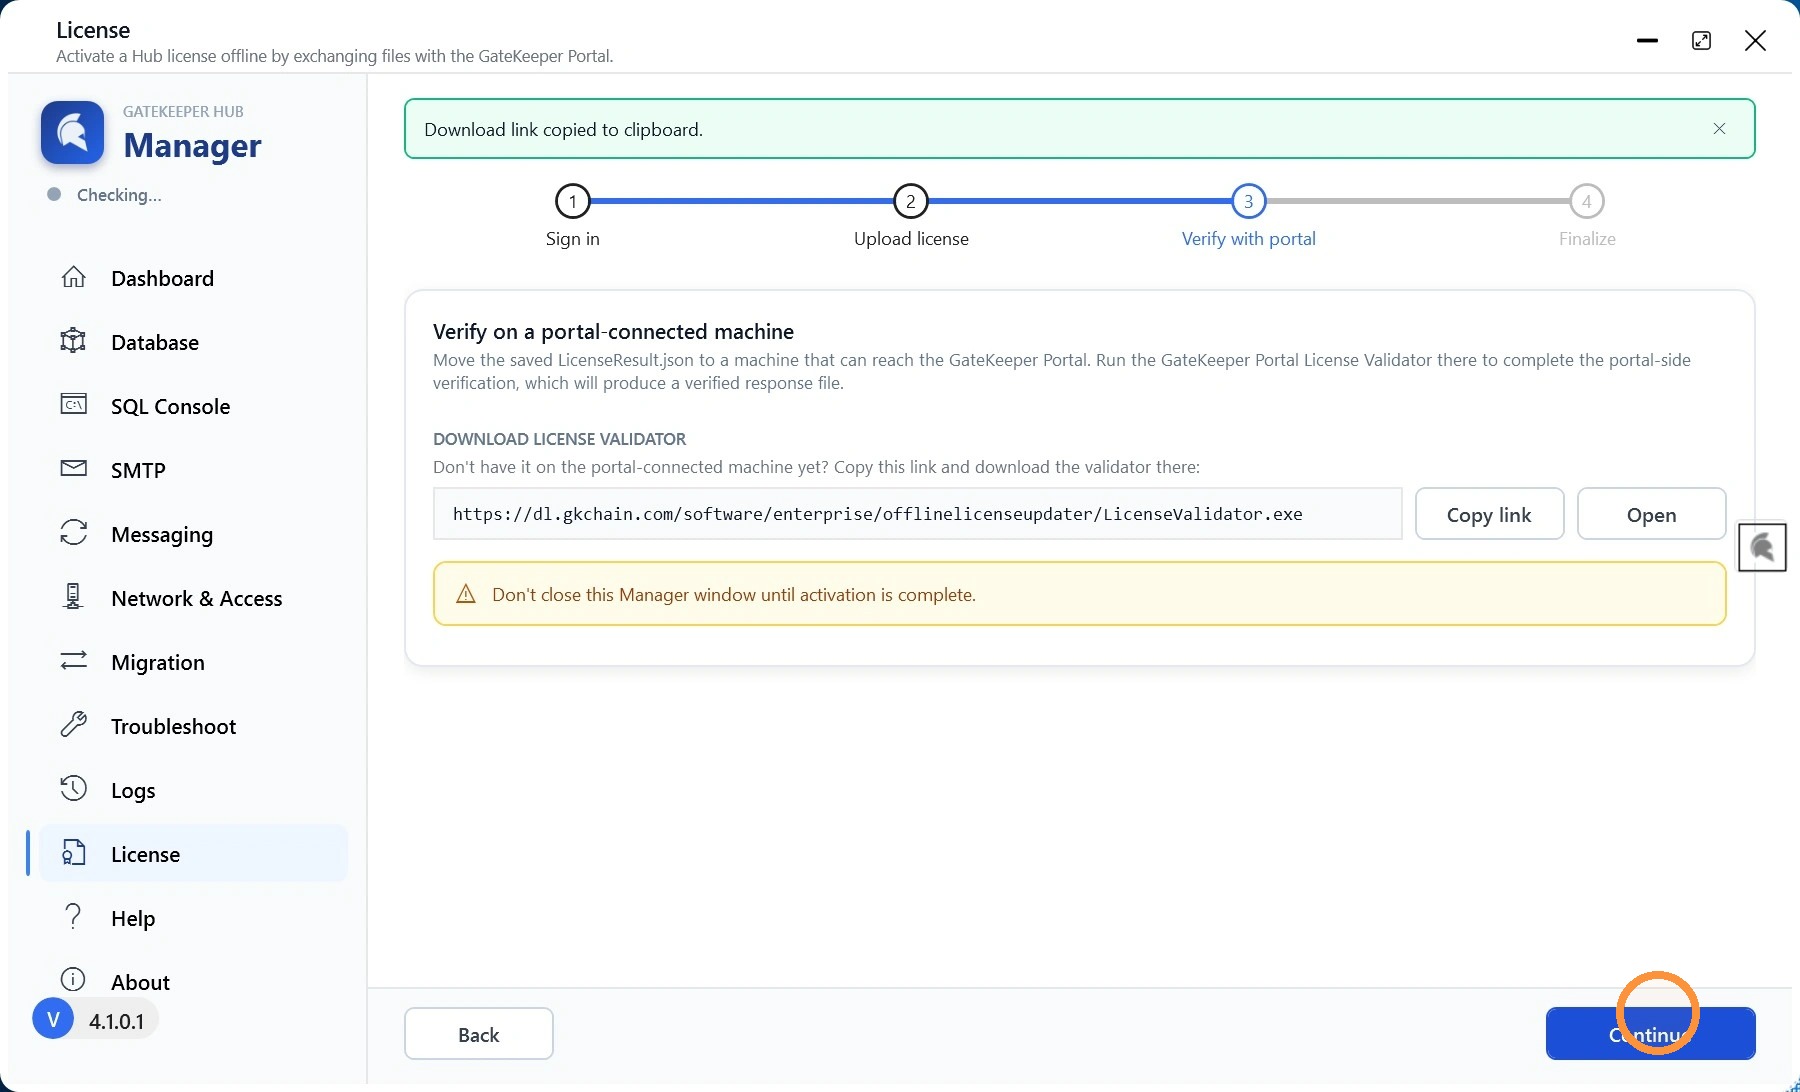This screenshot has width=1800, height=1092.
Task: Minimize the License window
Action: 1648,40
